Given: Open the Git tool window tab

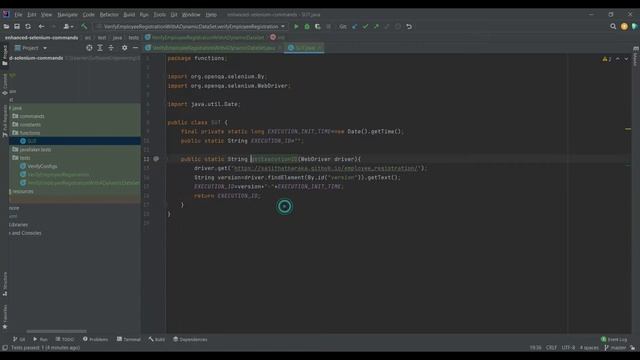Looking at the screenshot, I should point(19,340).
